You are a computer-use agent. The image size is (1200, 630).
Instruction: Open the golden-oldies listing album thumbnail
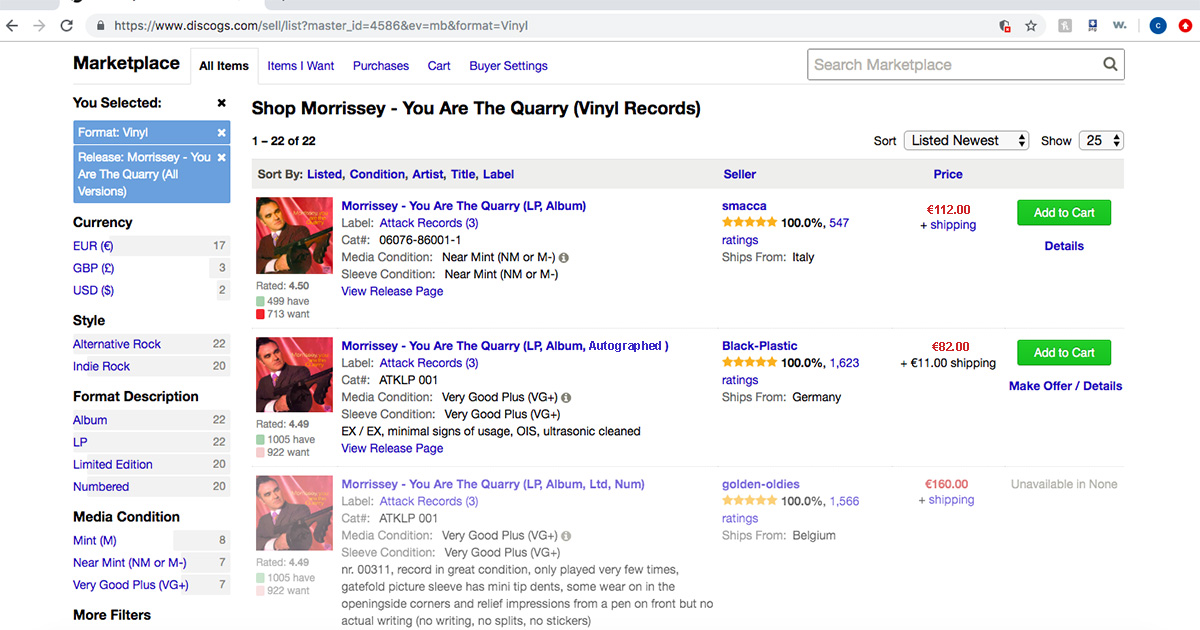tap(294, 514)
